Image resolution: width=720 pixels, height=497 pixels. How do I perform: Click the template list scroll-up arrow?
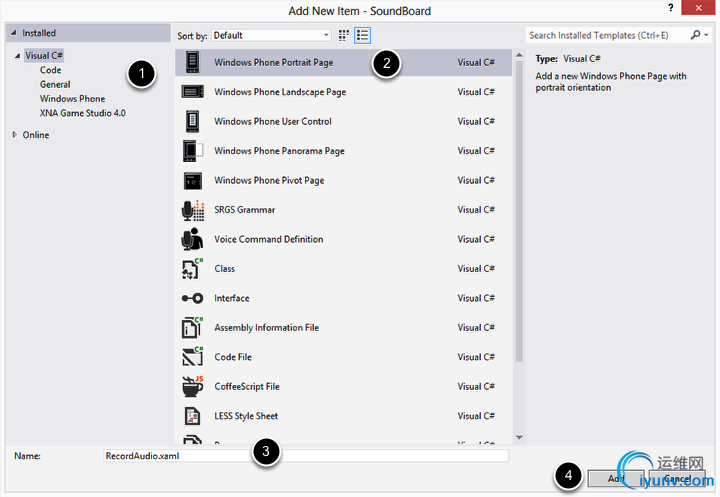click(519, 55)
